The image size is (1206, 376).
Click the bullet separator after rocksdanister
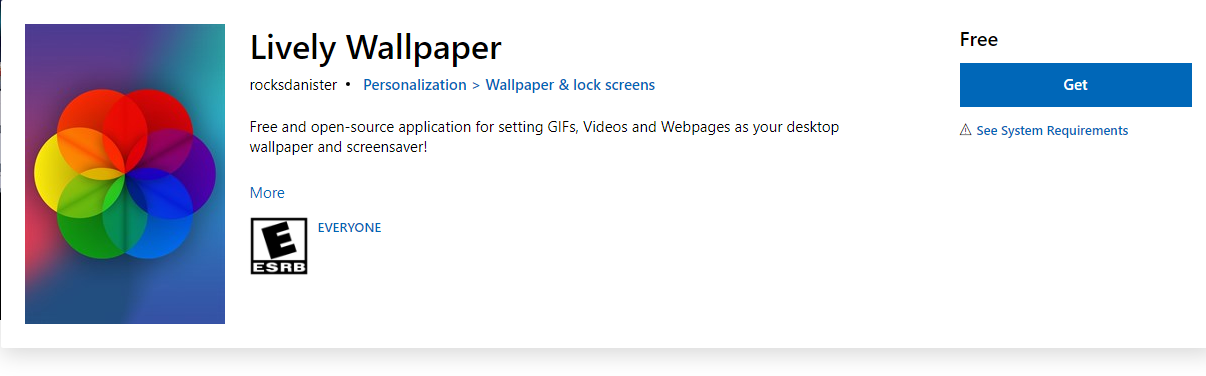(348, 85)
